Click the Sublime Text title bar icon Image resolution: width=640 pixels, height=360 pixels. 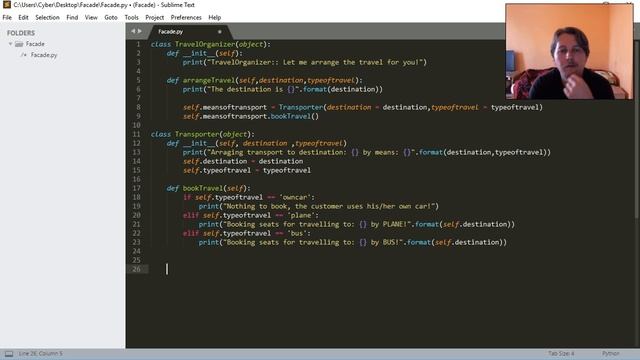pos(7,5)
